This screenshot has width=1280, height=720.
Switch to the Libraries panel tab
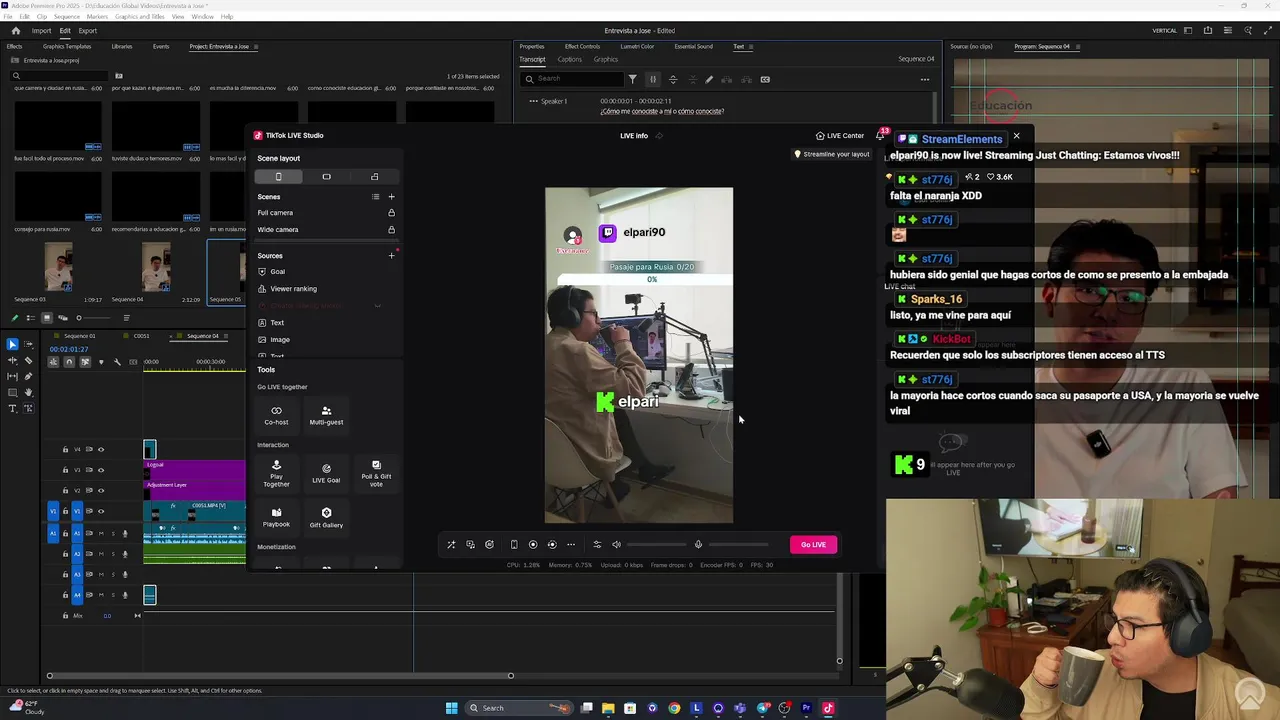click(121, 47)
